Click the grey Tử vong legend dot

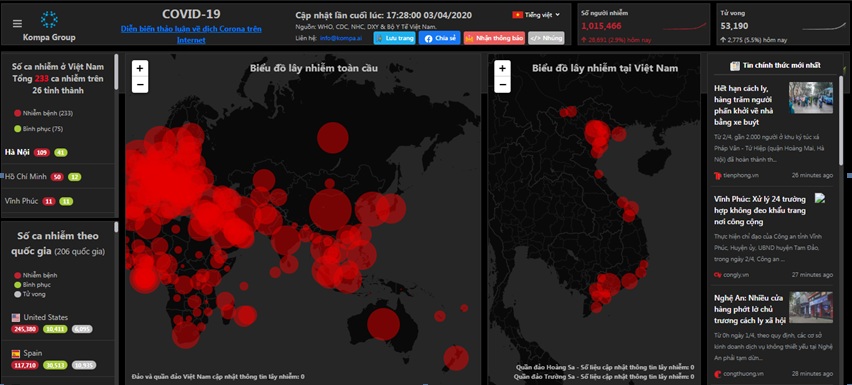tap(17, 294)
